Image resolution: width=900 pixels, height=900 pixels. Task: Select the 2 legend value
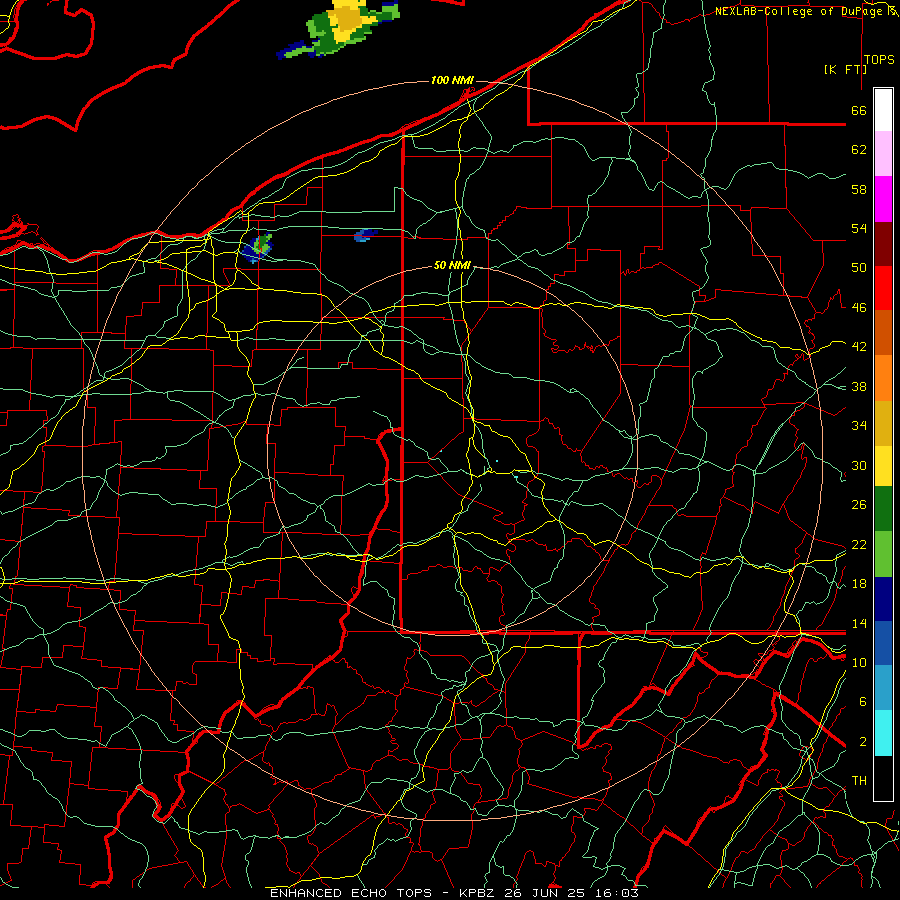(863, 742)
